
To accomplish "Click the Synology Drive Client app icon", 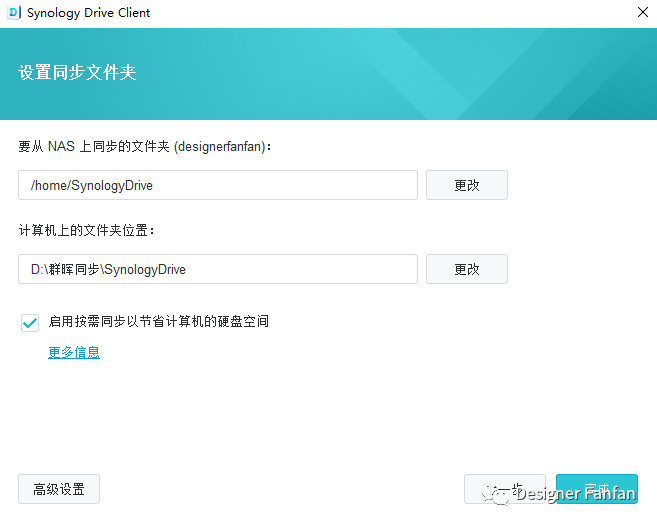I will [14, 13].
